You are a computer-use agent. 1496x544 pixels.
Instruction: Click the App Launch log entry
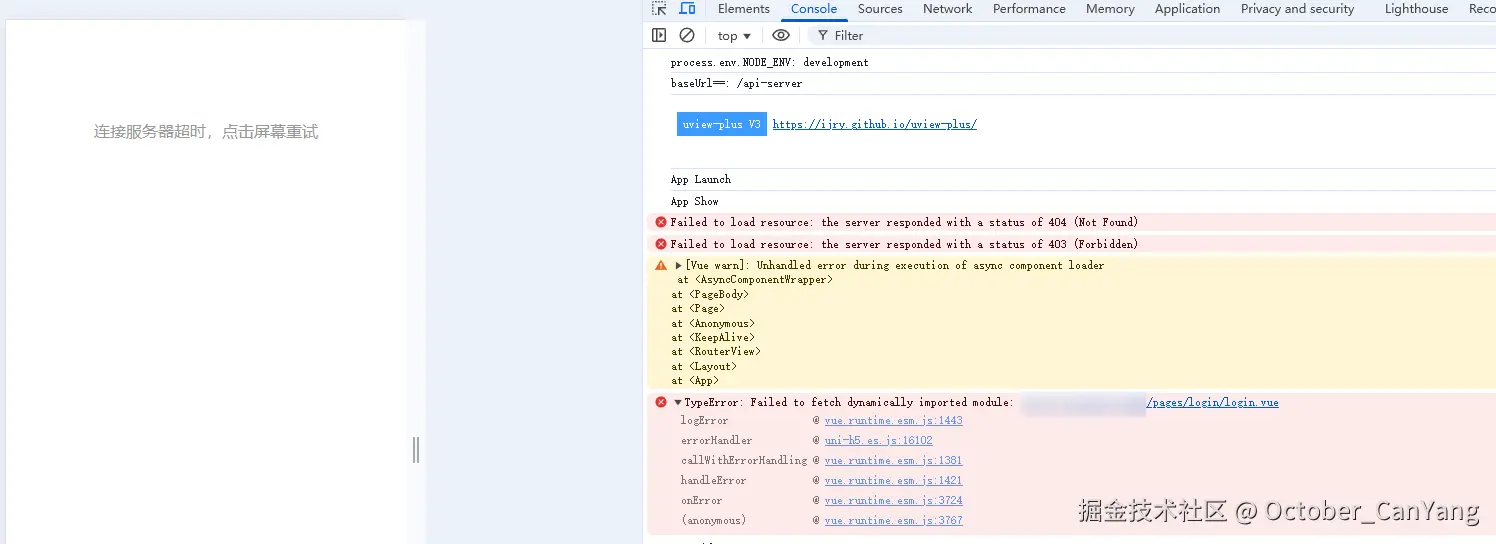(x=701, y=180)
